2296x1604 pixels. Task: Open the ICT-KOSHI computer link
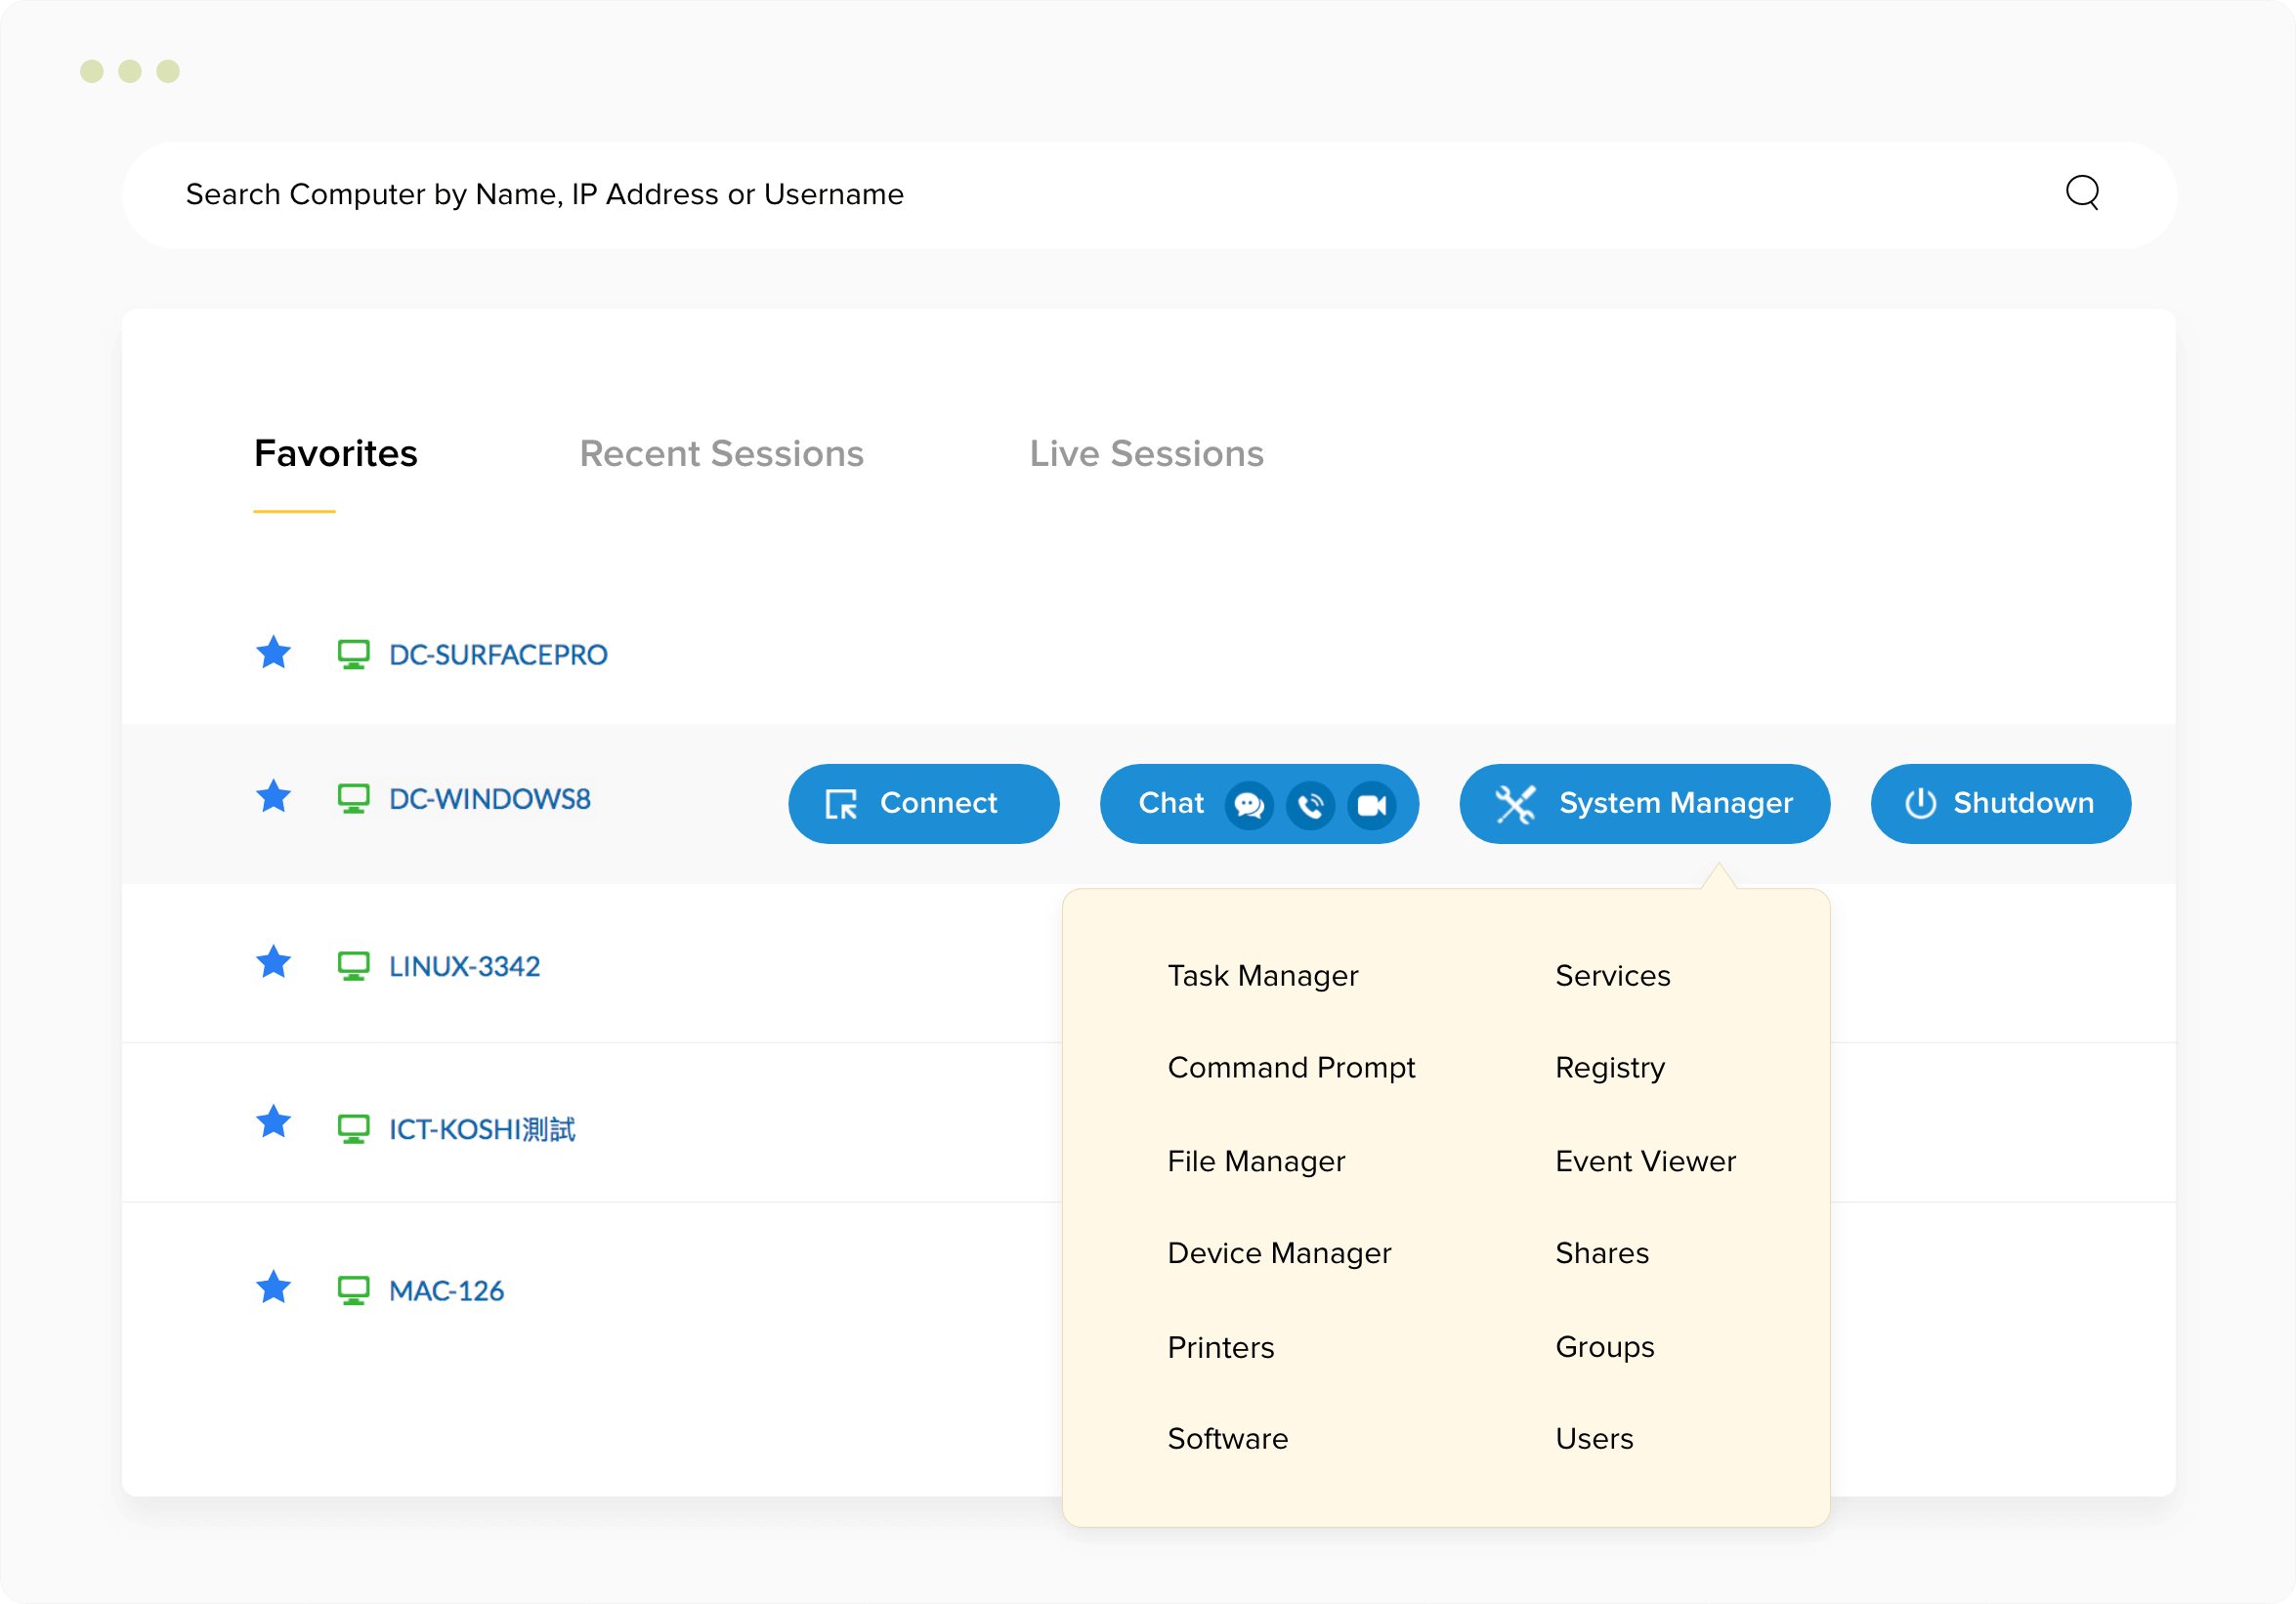(x=482, y=1129)
